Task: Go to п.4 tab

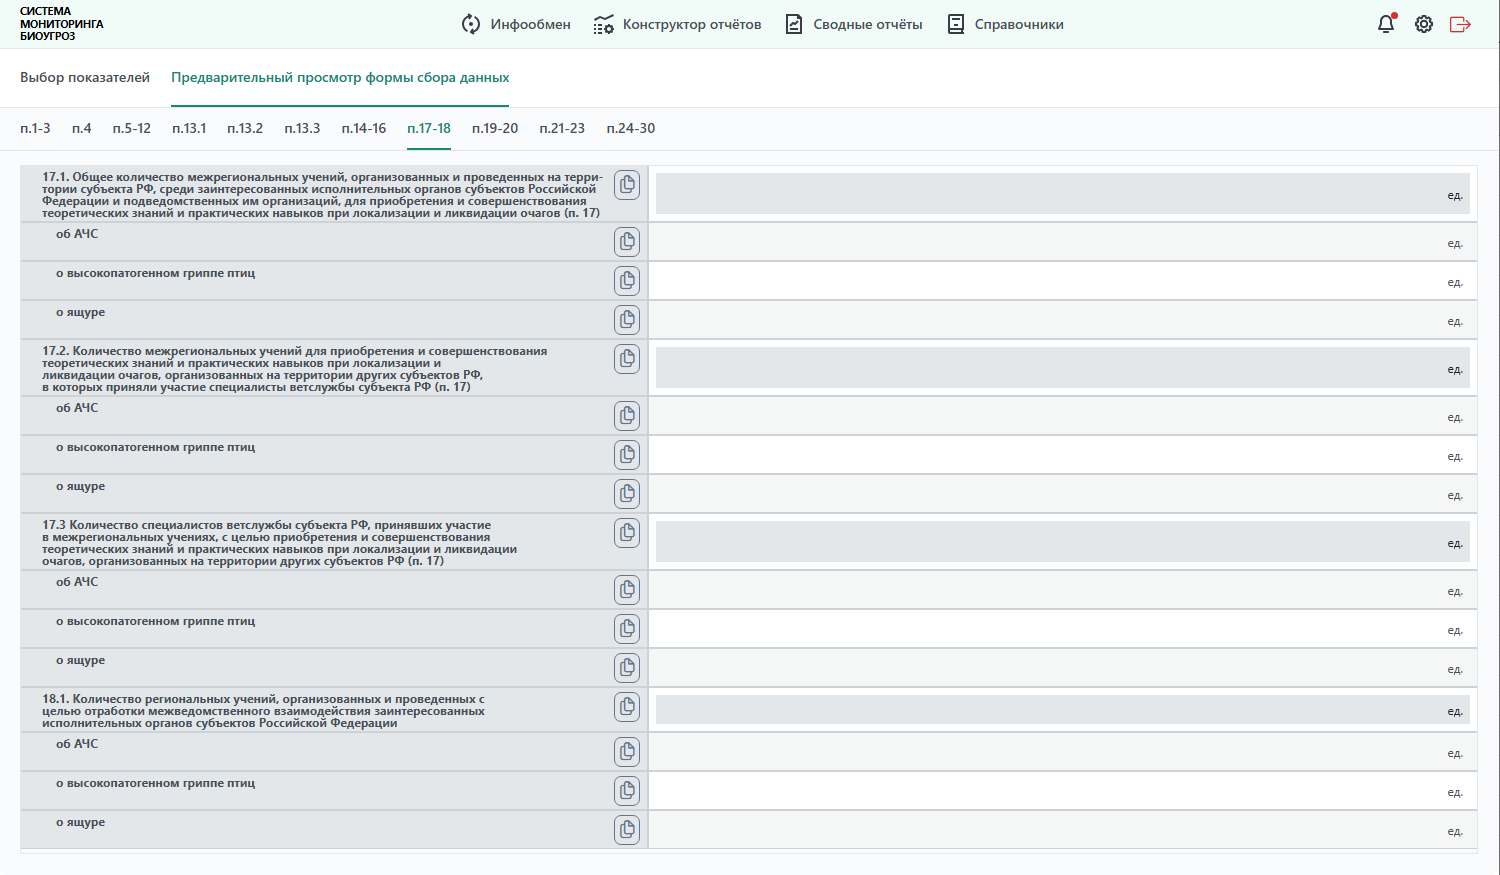Action: [82, 128]
